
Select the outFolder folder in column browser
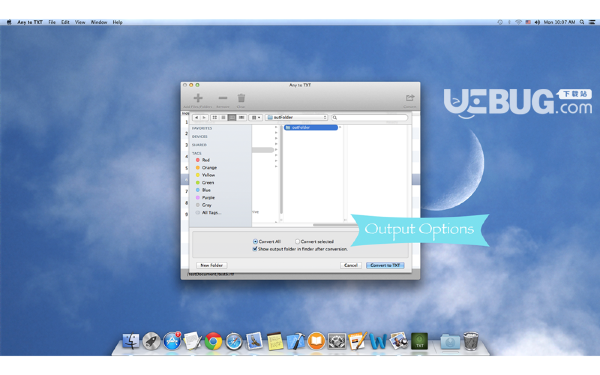pyautogui.click(x=311, y=127)
